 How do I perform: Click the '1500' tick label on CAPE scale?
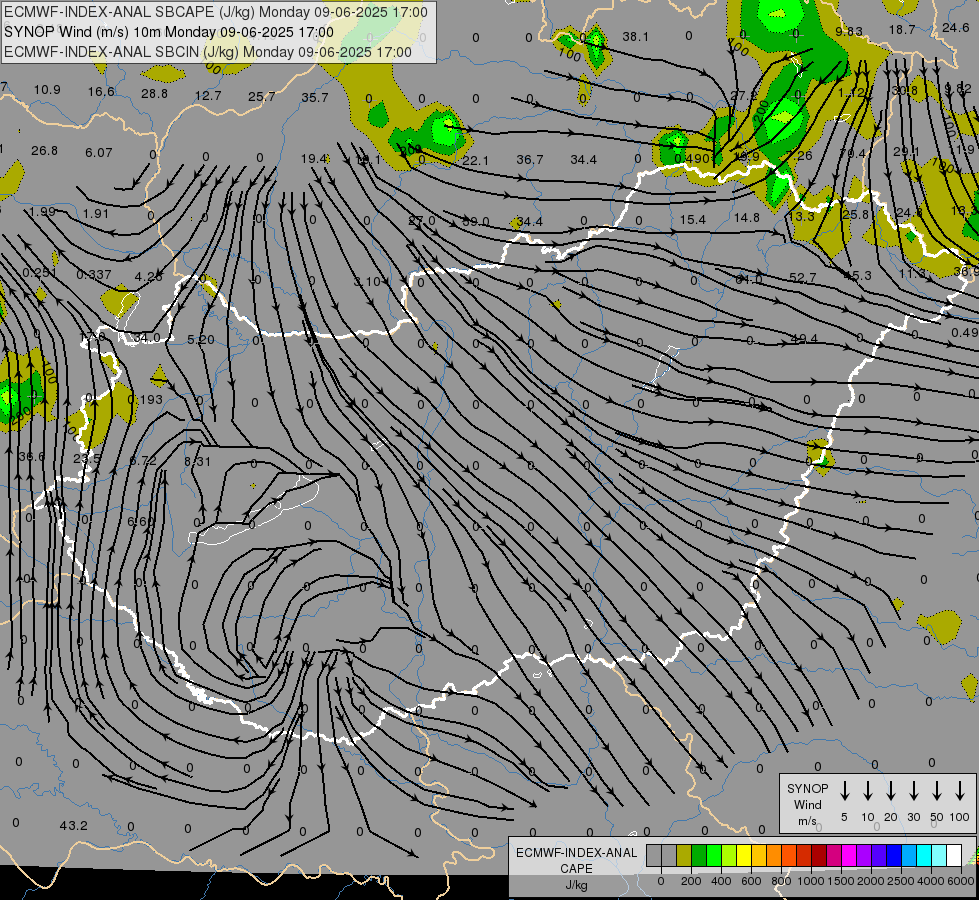point(840,881)
